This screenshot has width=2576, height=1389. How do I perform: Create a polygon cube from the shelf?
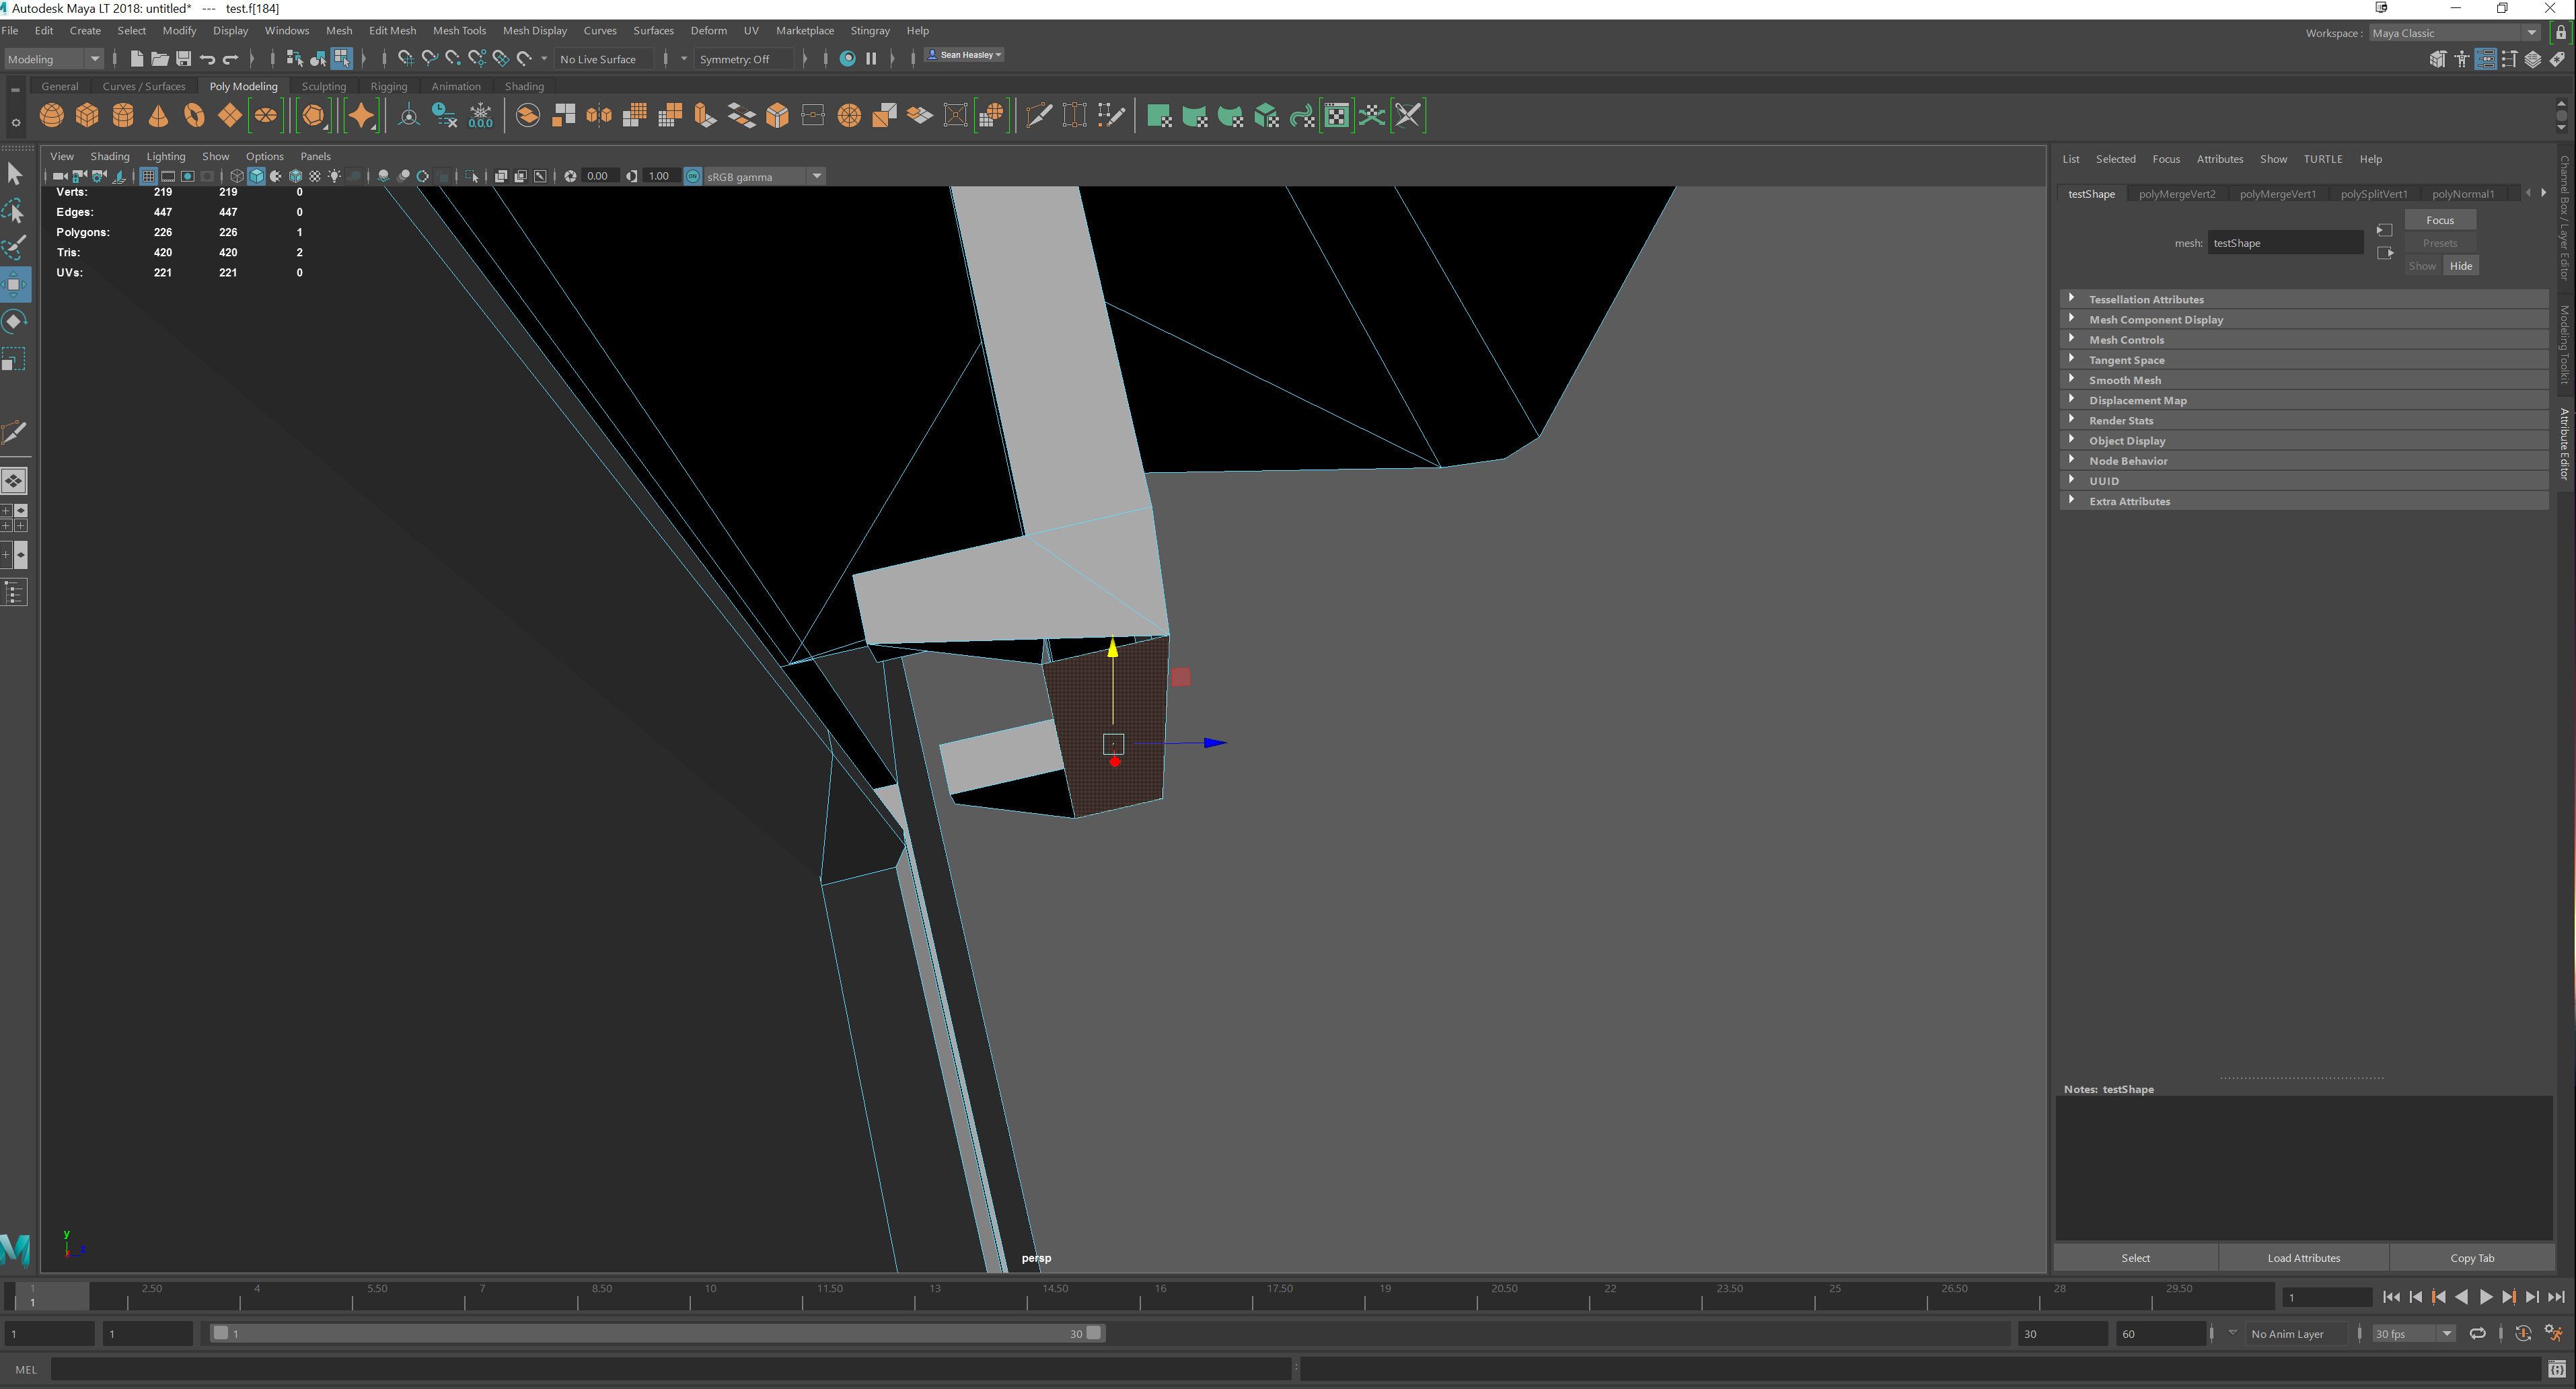[x=87, y=115]
